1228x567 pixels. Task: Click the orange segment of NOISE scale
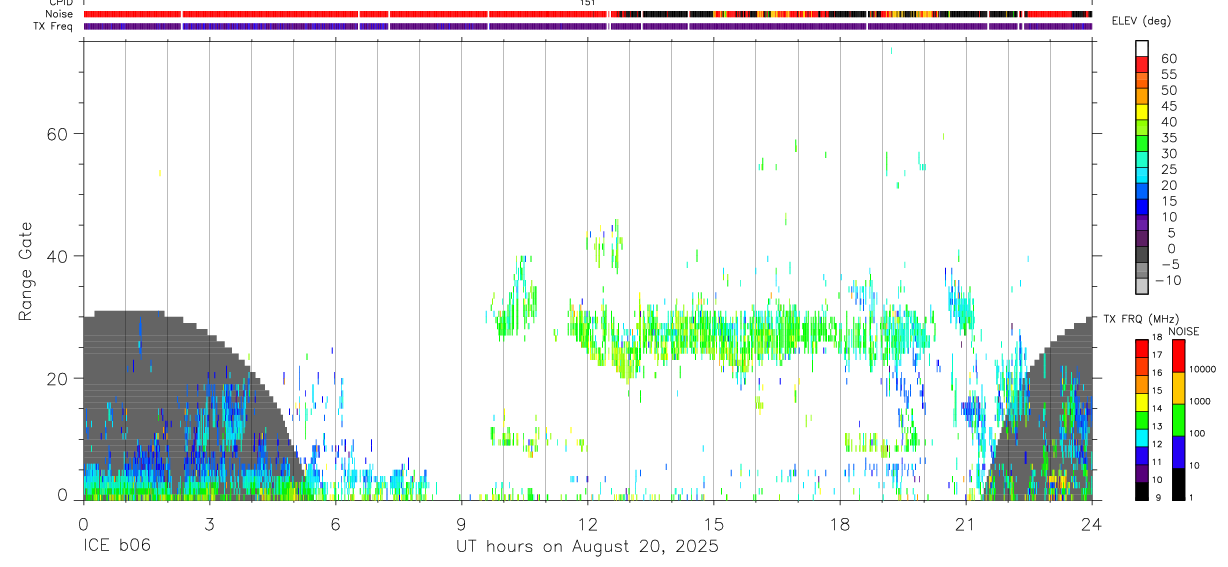point(1178,388)
